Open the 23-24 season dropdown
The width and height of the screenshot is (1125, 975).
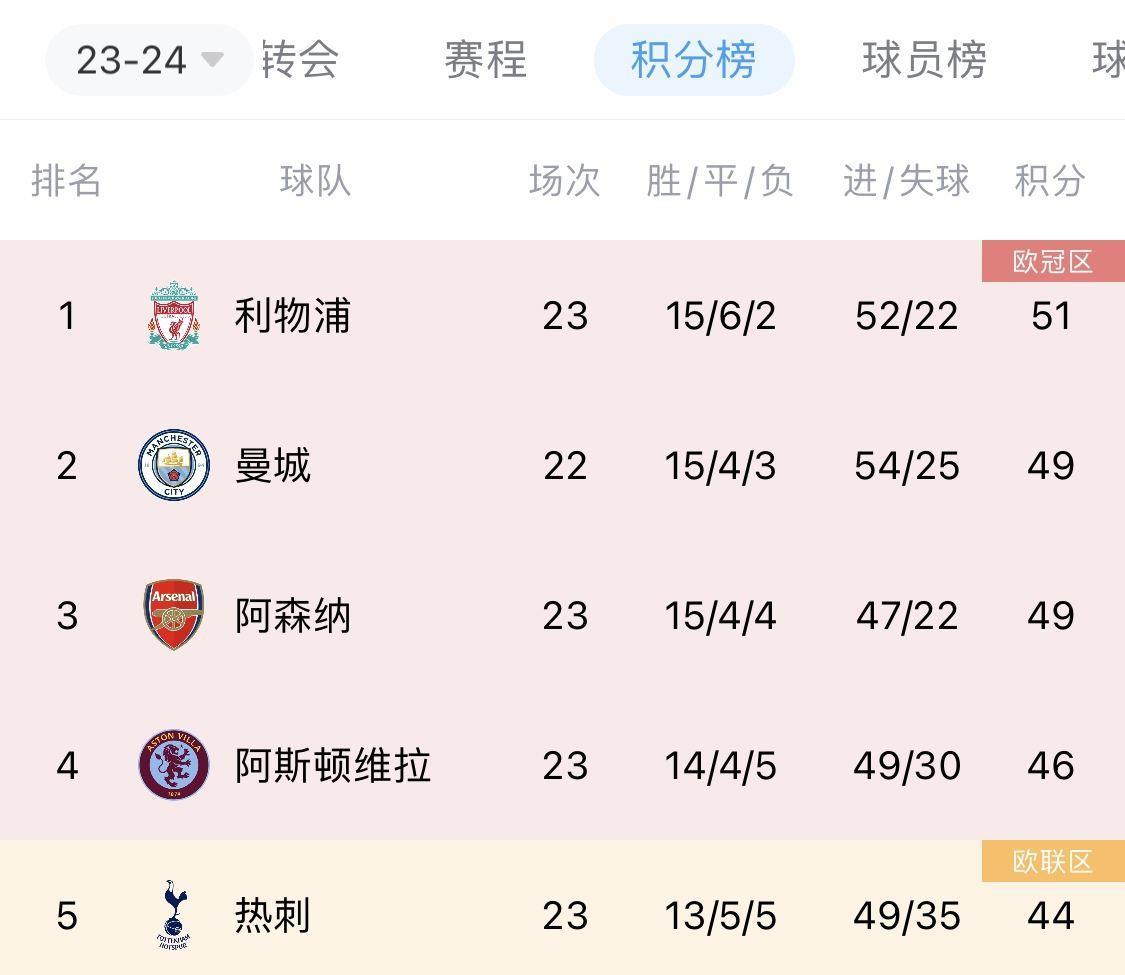(x=149, y=60)
